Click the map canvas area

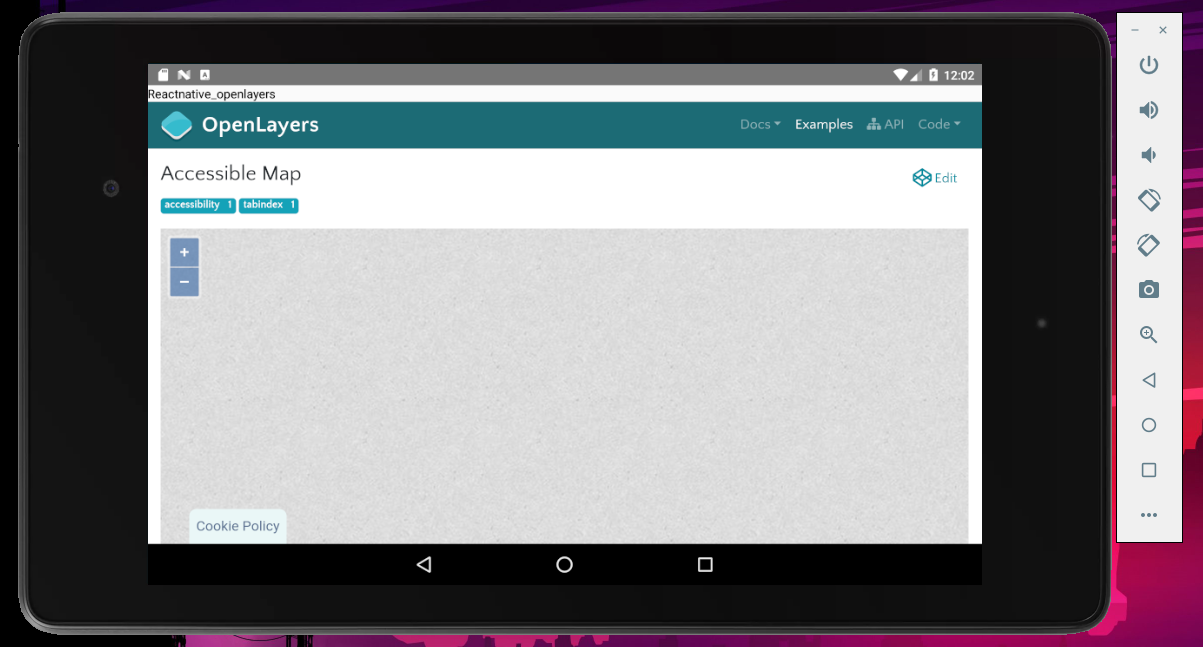coord(564,386)
